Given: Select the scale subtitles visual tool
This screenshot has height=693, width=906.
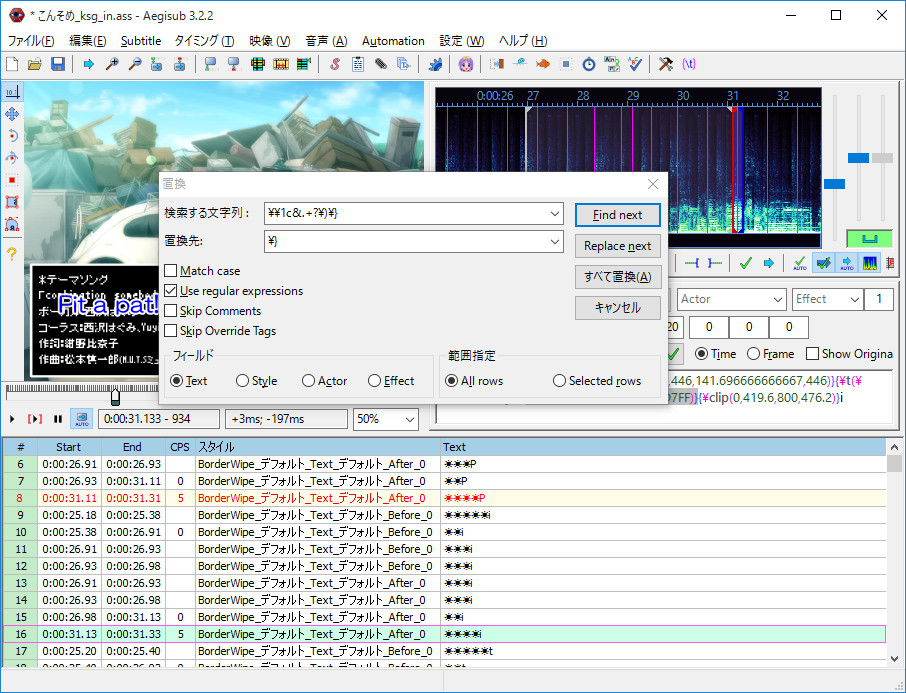Looking at the screenshot, I should pyautogui.click(x=12, y=180).
